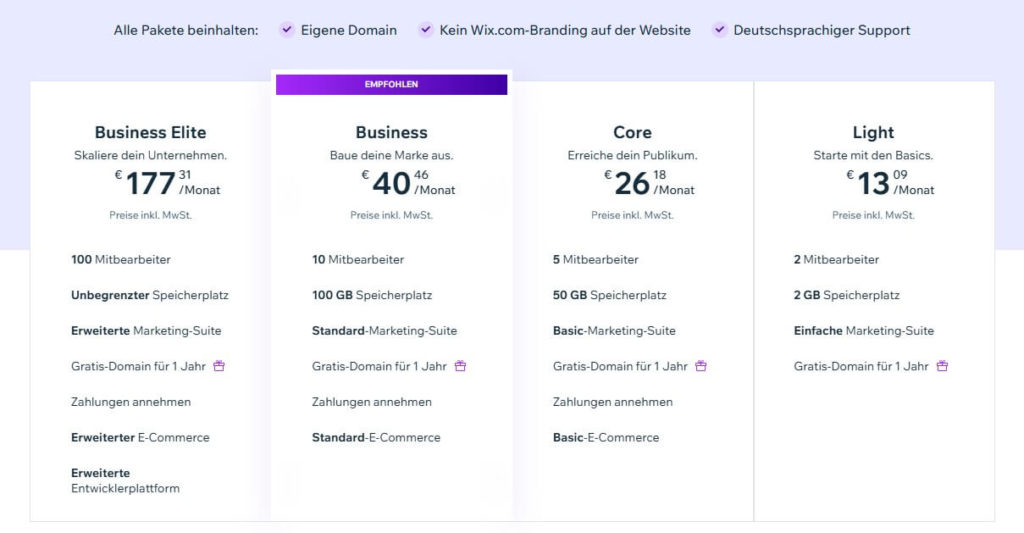The width and height of the screenshot is (1024, 533).
Task: Click the Empfohlen purple banner
Action: point(391,85)
